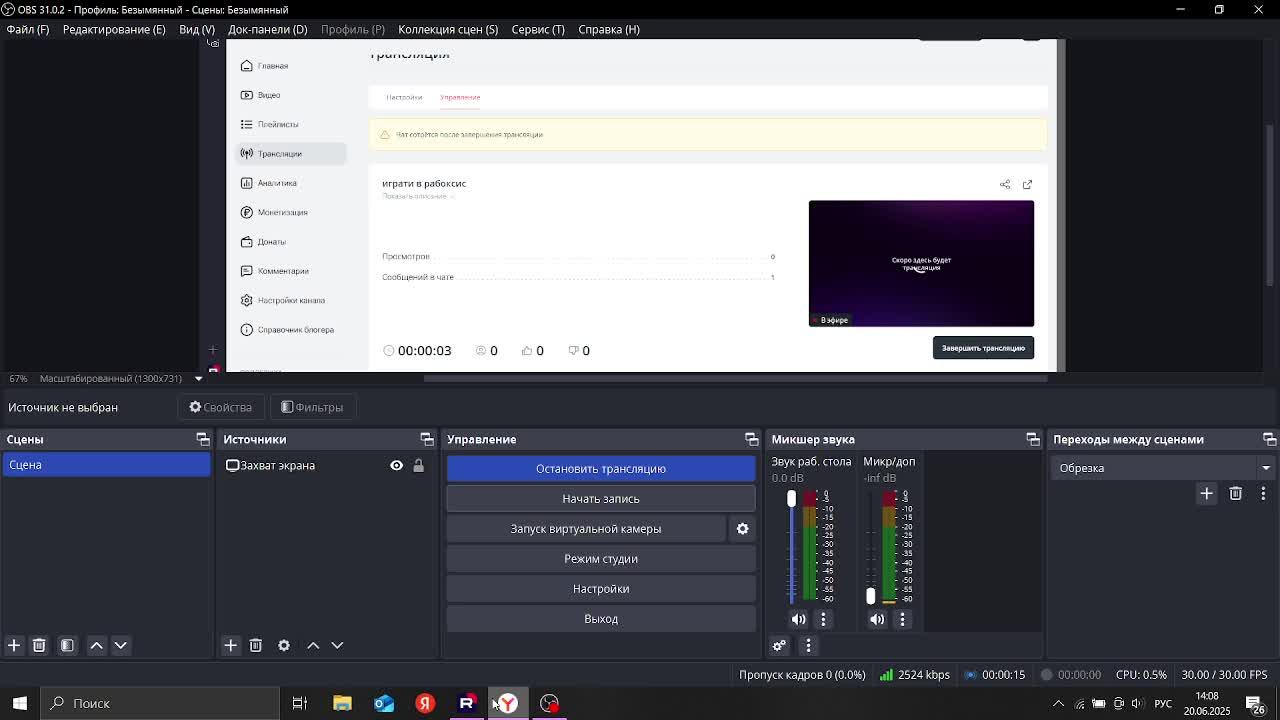Pop out the Управление dock panel
This screenshot has width=1280, height=720.
coord(751,440)
